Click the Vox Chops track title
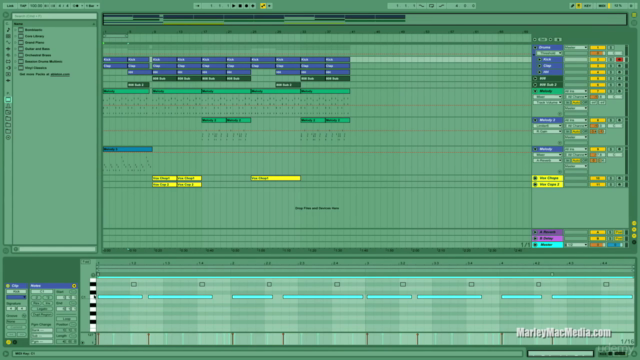This screenshot has height=360, width=640. pos(549,178)
